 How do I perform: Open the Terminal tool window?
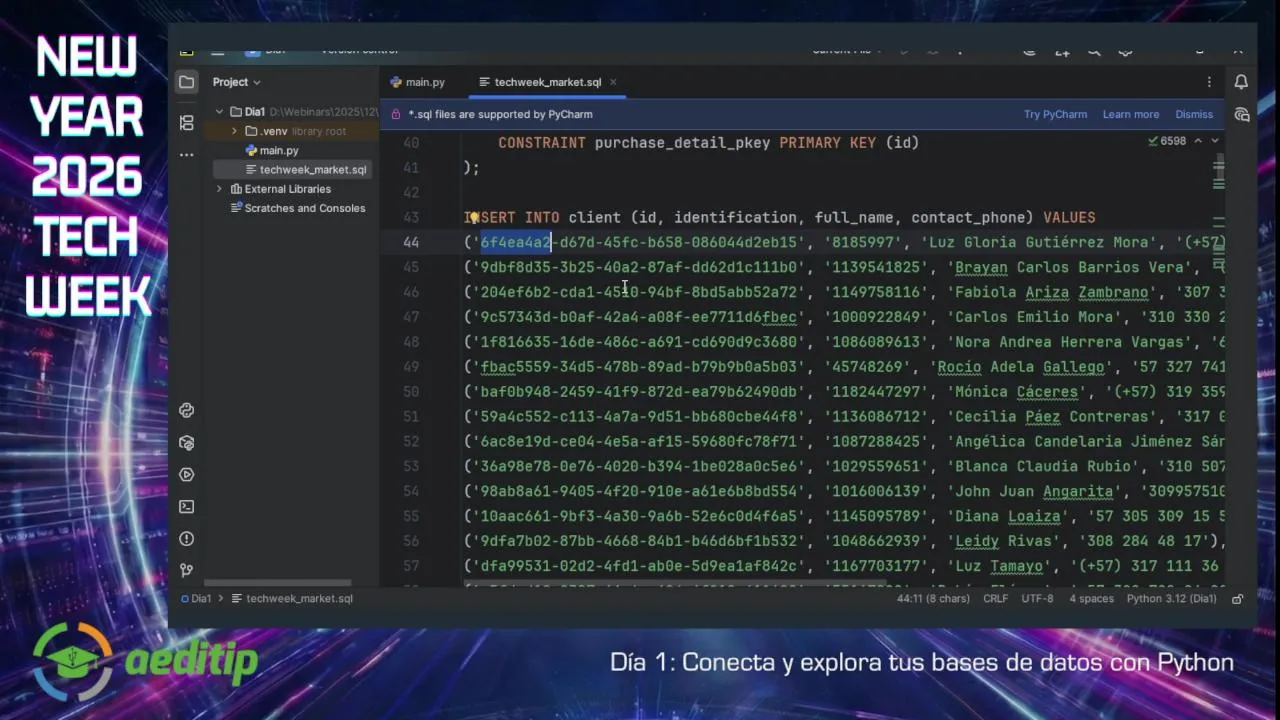point(186,506)
